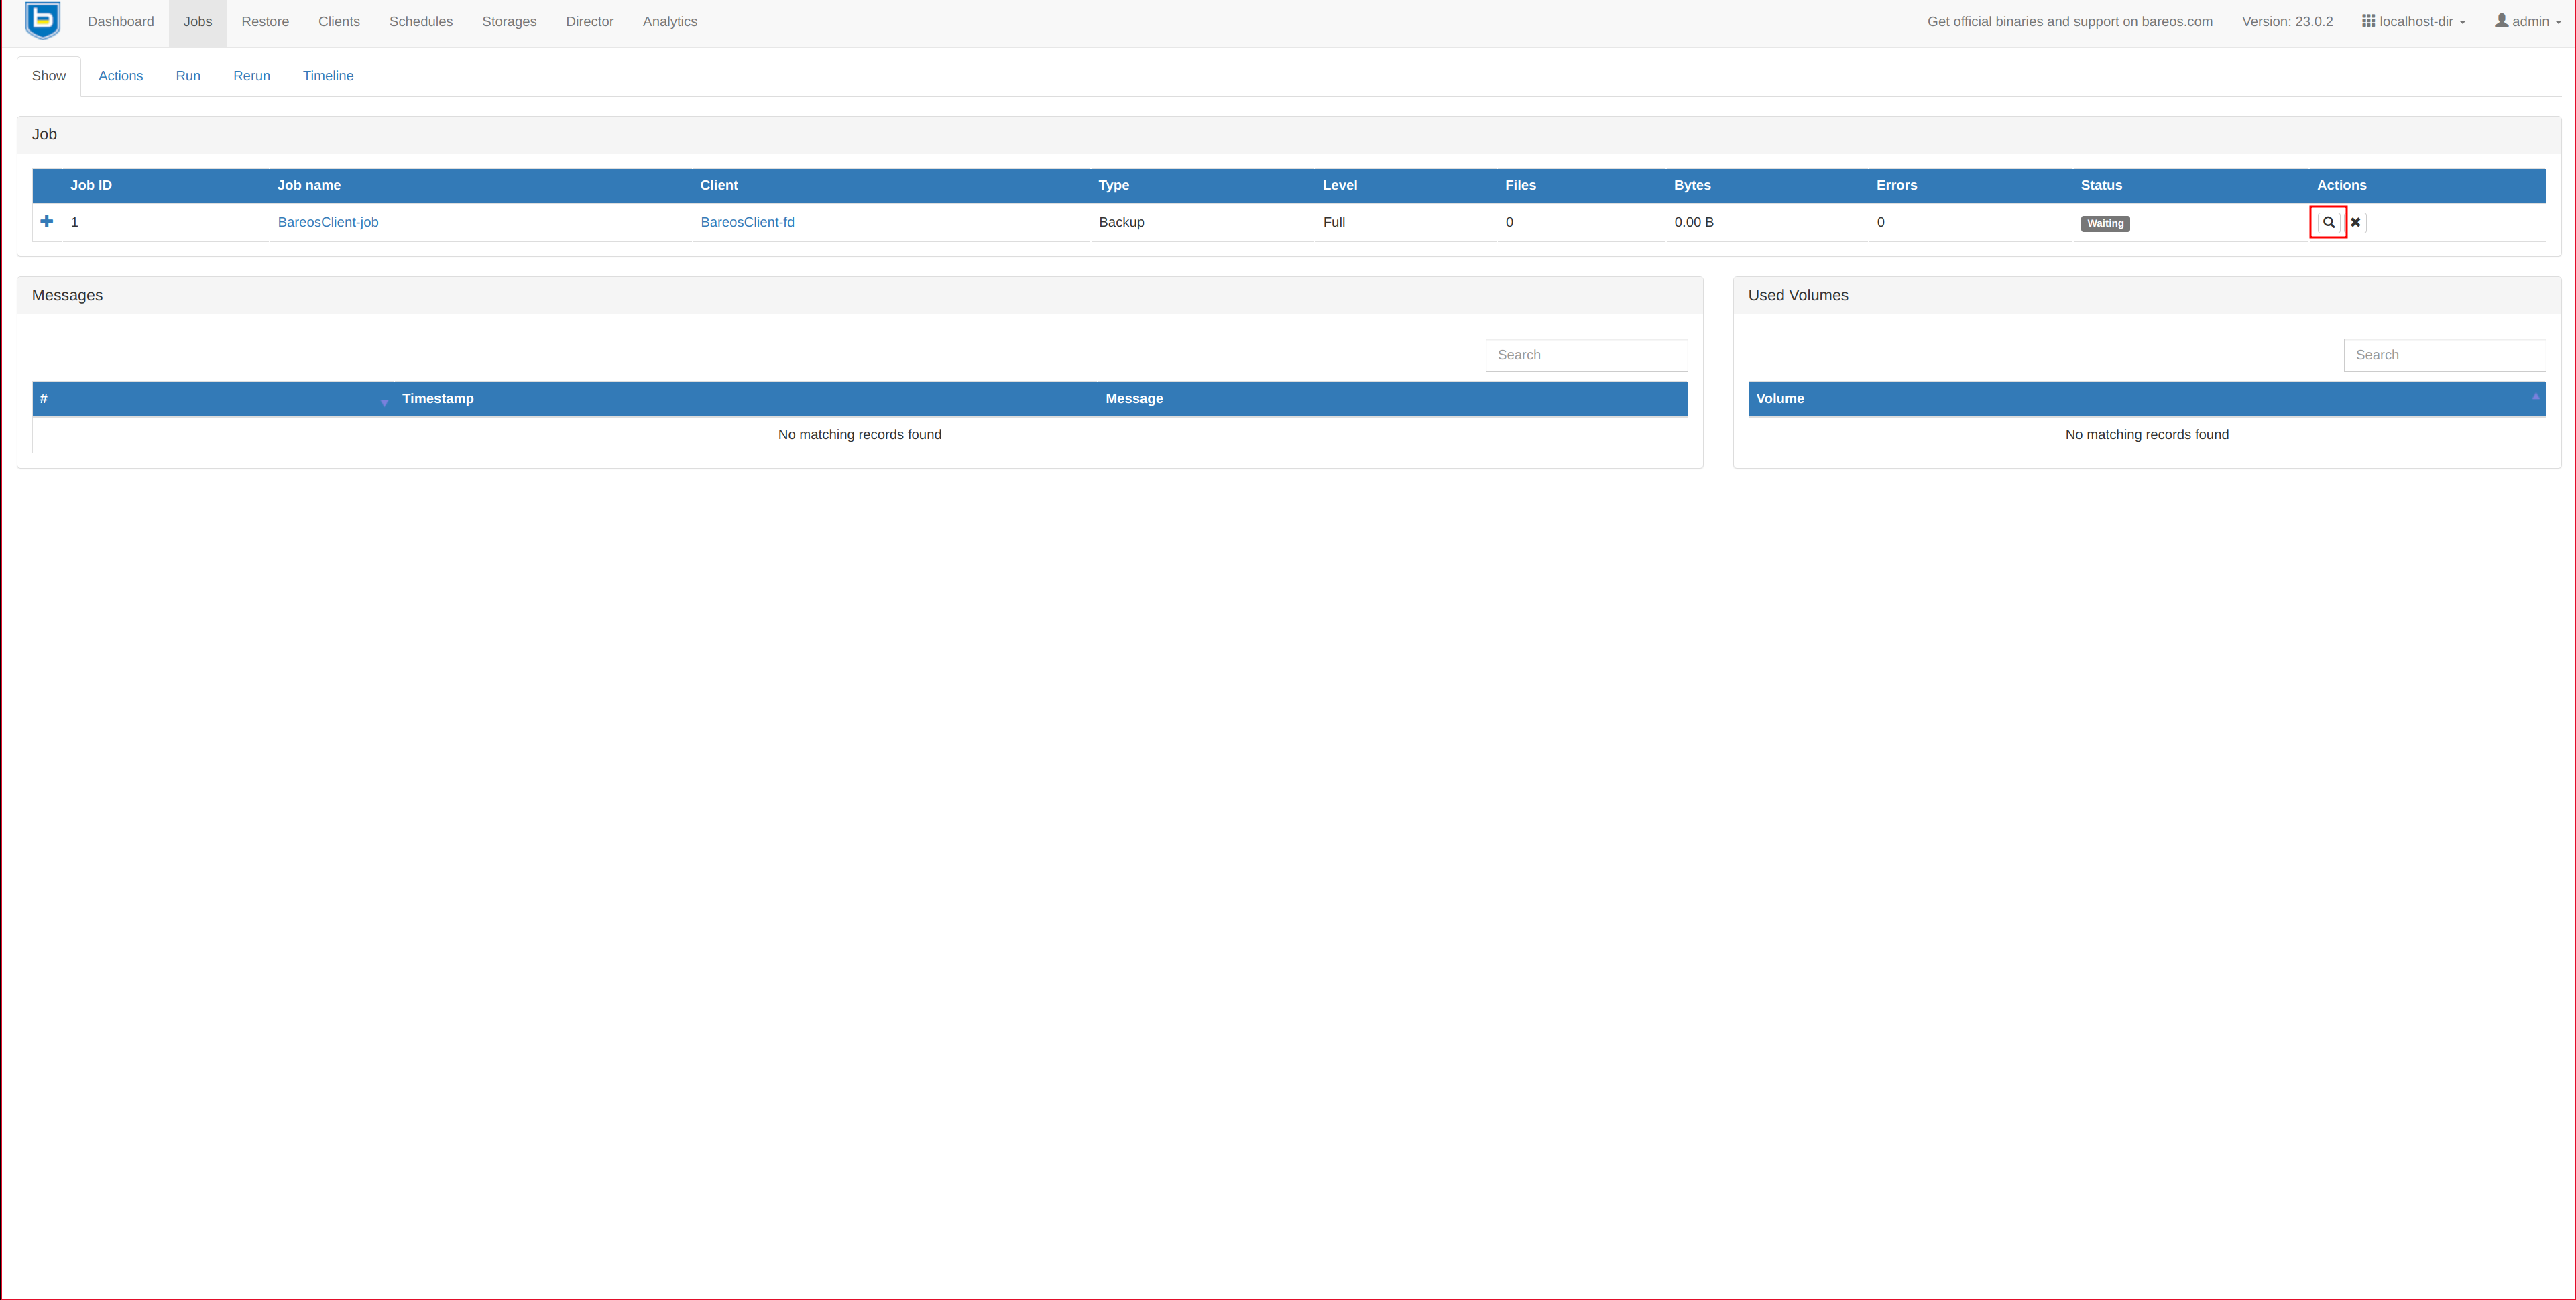The image size is (2576, 1300).
Task: Go to Dashboard in navigation bar
Action: pos(120,21)
